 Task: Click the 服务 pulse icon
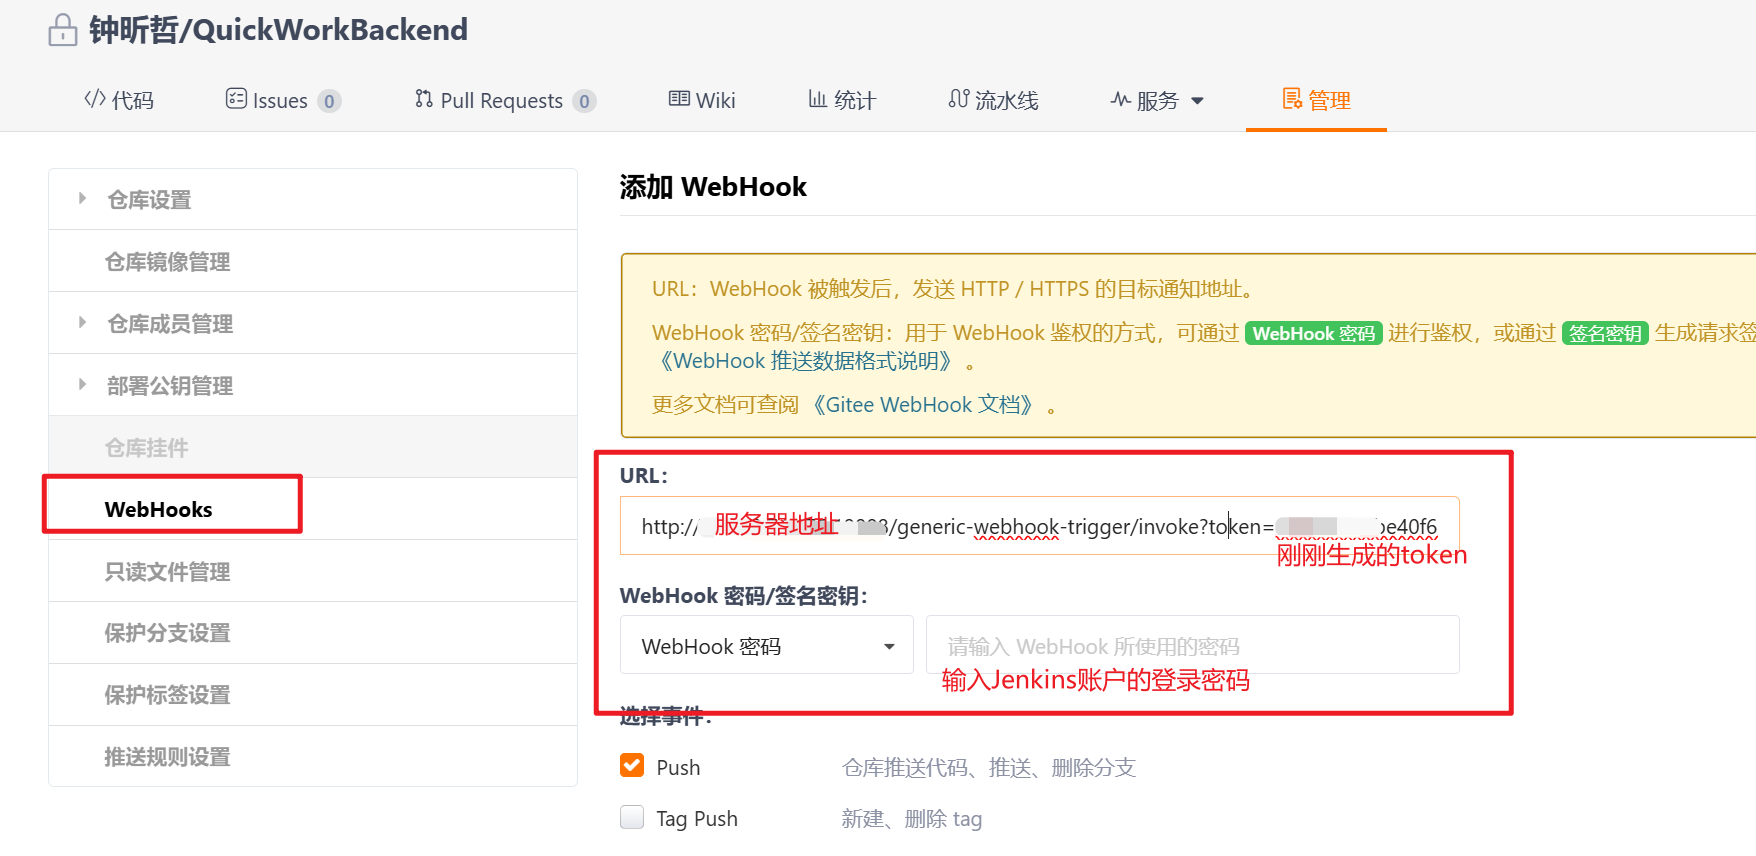click(1120, 100)
